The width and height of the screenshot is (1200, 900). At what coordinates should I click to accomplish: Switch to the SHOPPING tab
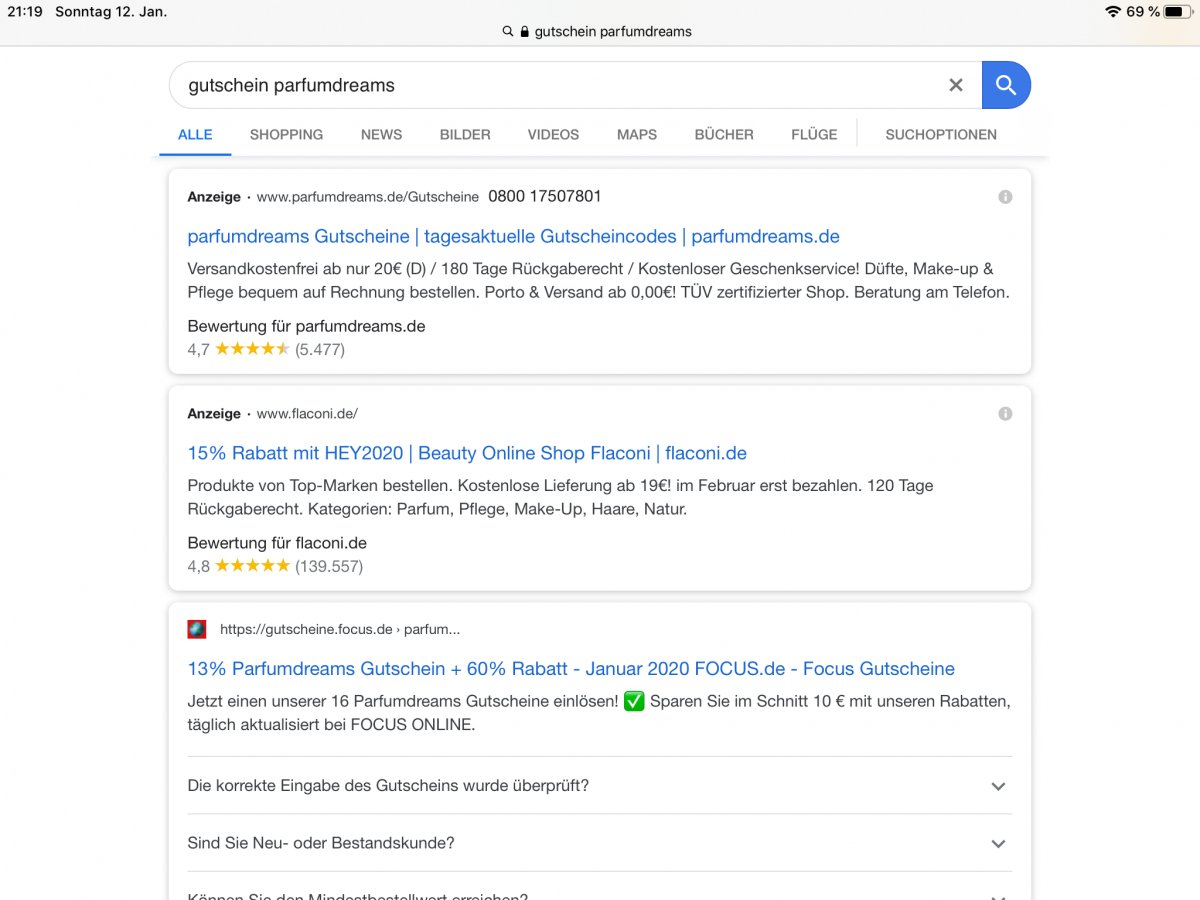point(286,135)
